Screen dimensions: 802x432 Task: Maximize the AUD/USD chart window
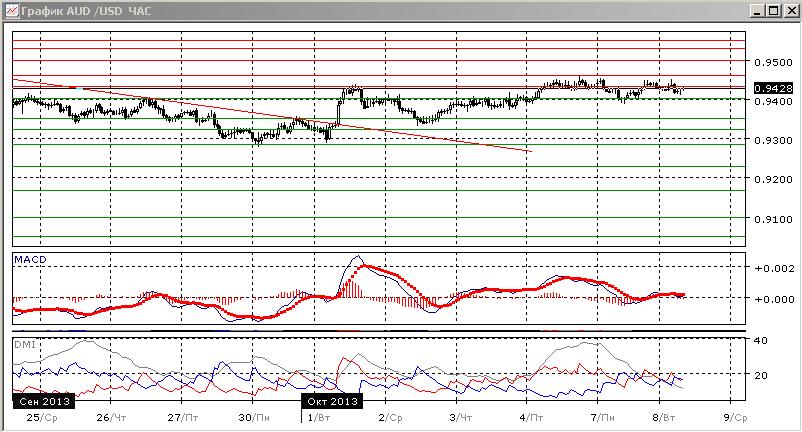tap(774, 11)
